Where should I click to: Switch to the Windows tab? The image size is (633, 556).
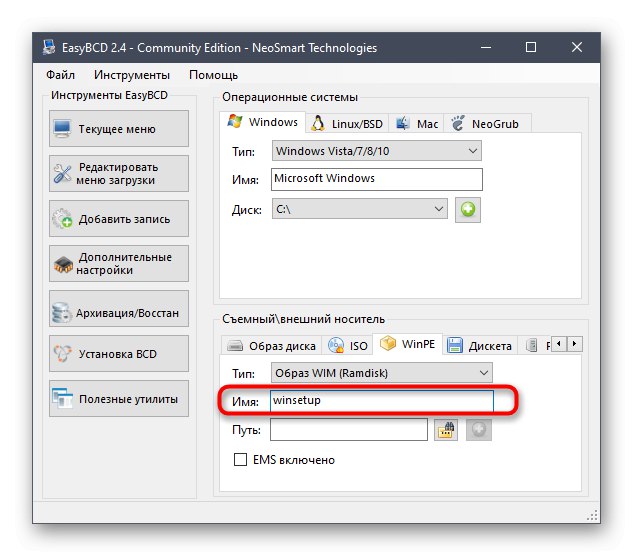263,122
